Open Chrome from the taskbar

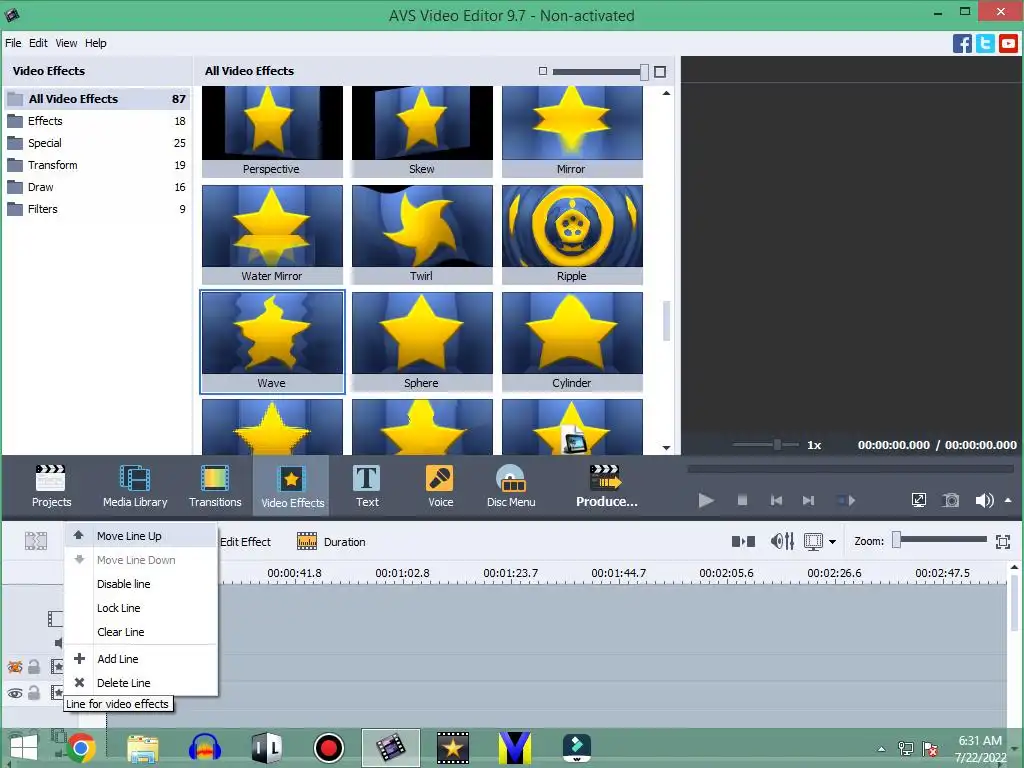click(81, 748)
